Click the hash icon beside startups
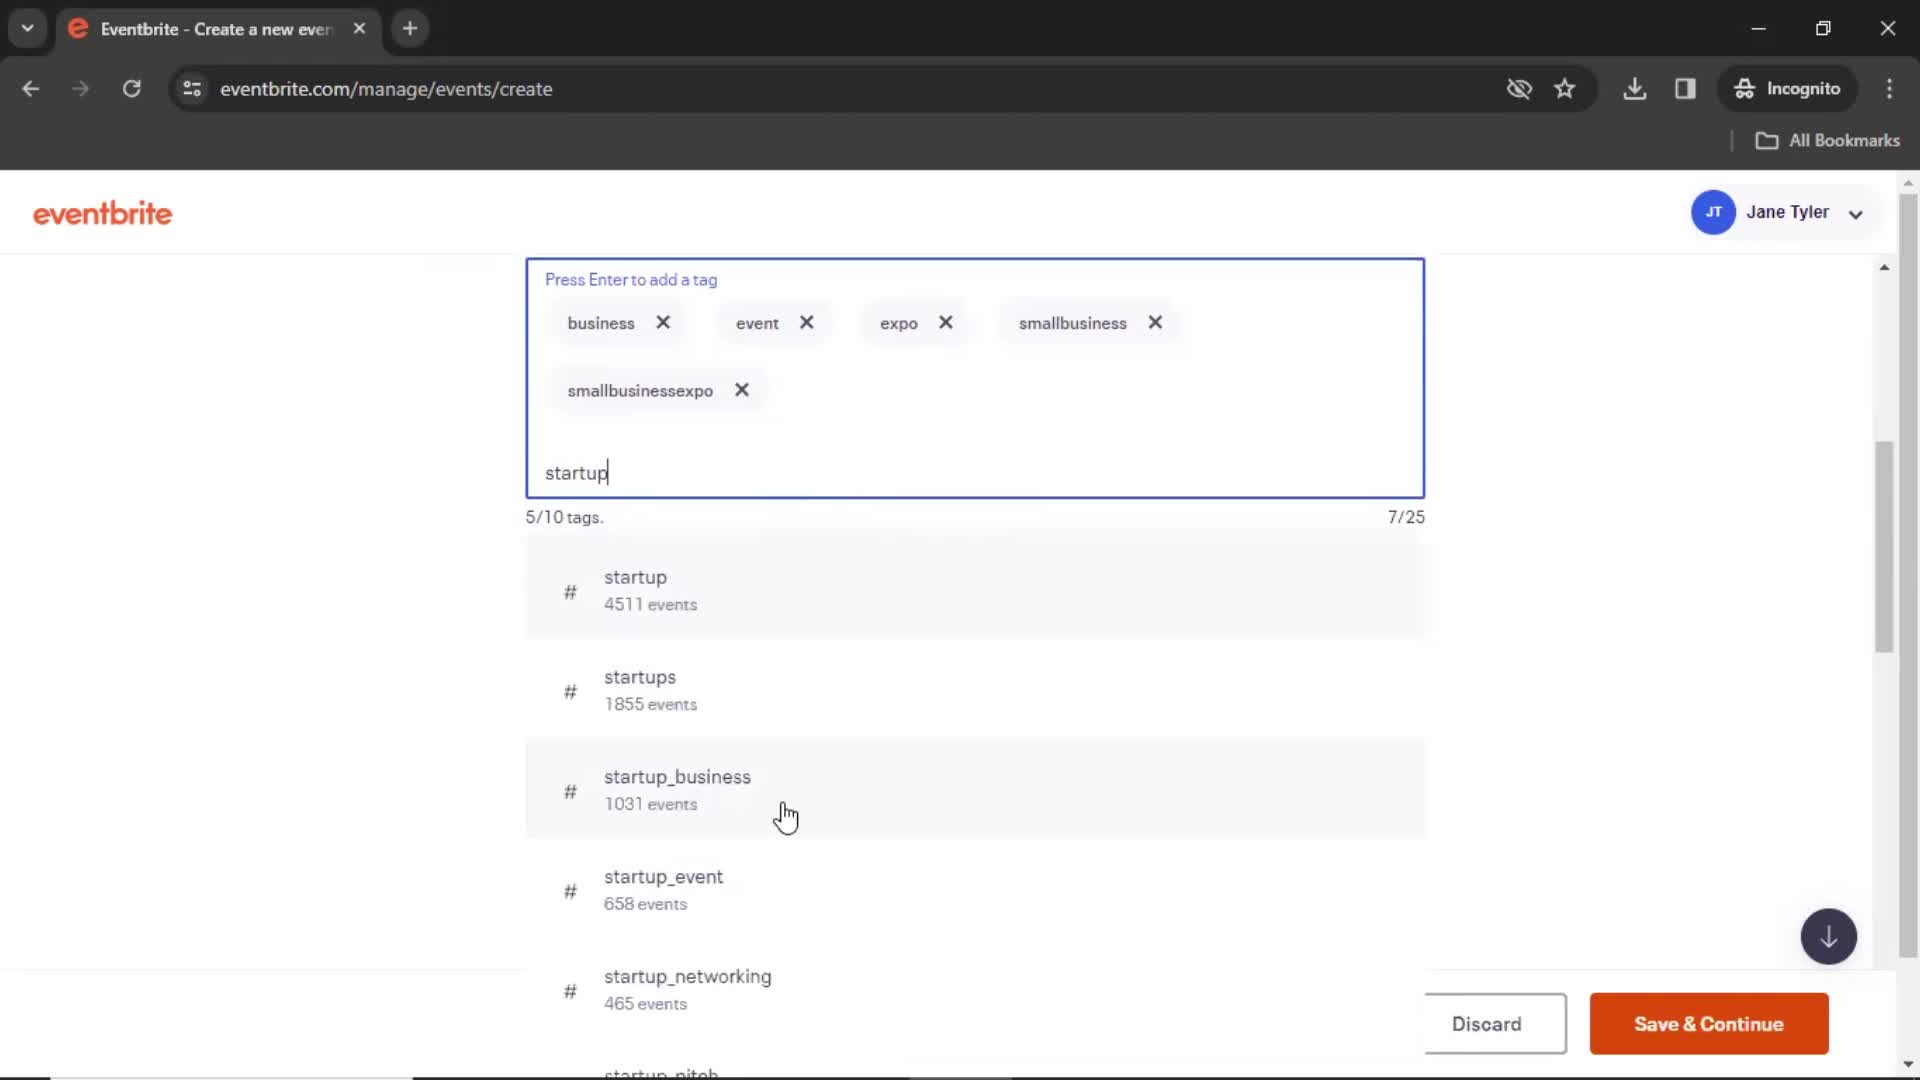Image resolution: width=1920 pixels, height=1080 pixels. pos(570,691)
